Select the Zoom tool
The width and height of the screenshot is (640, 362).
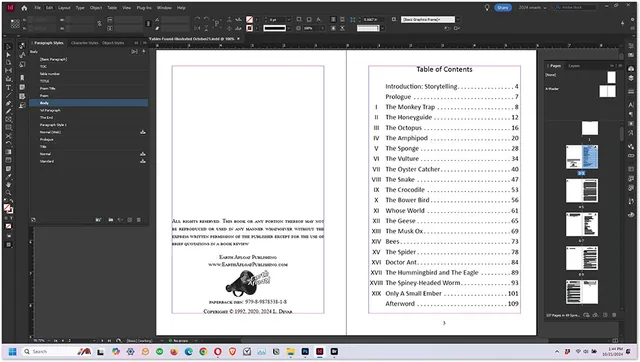[8, 193]
